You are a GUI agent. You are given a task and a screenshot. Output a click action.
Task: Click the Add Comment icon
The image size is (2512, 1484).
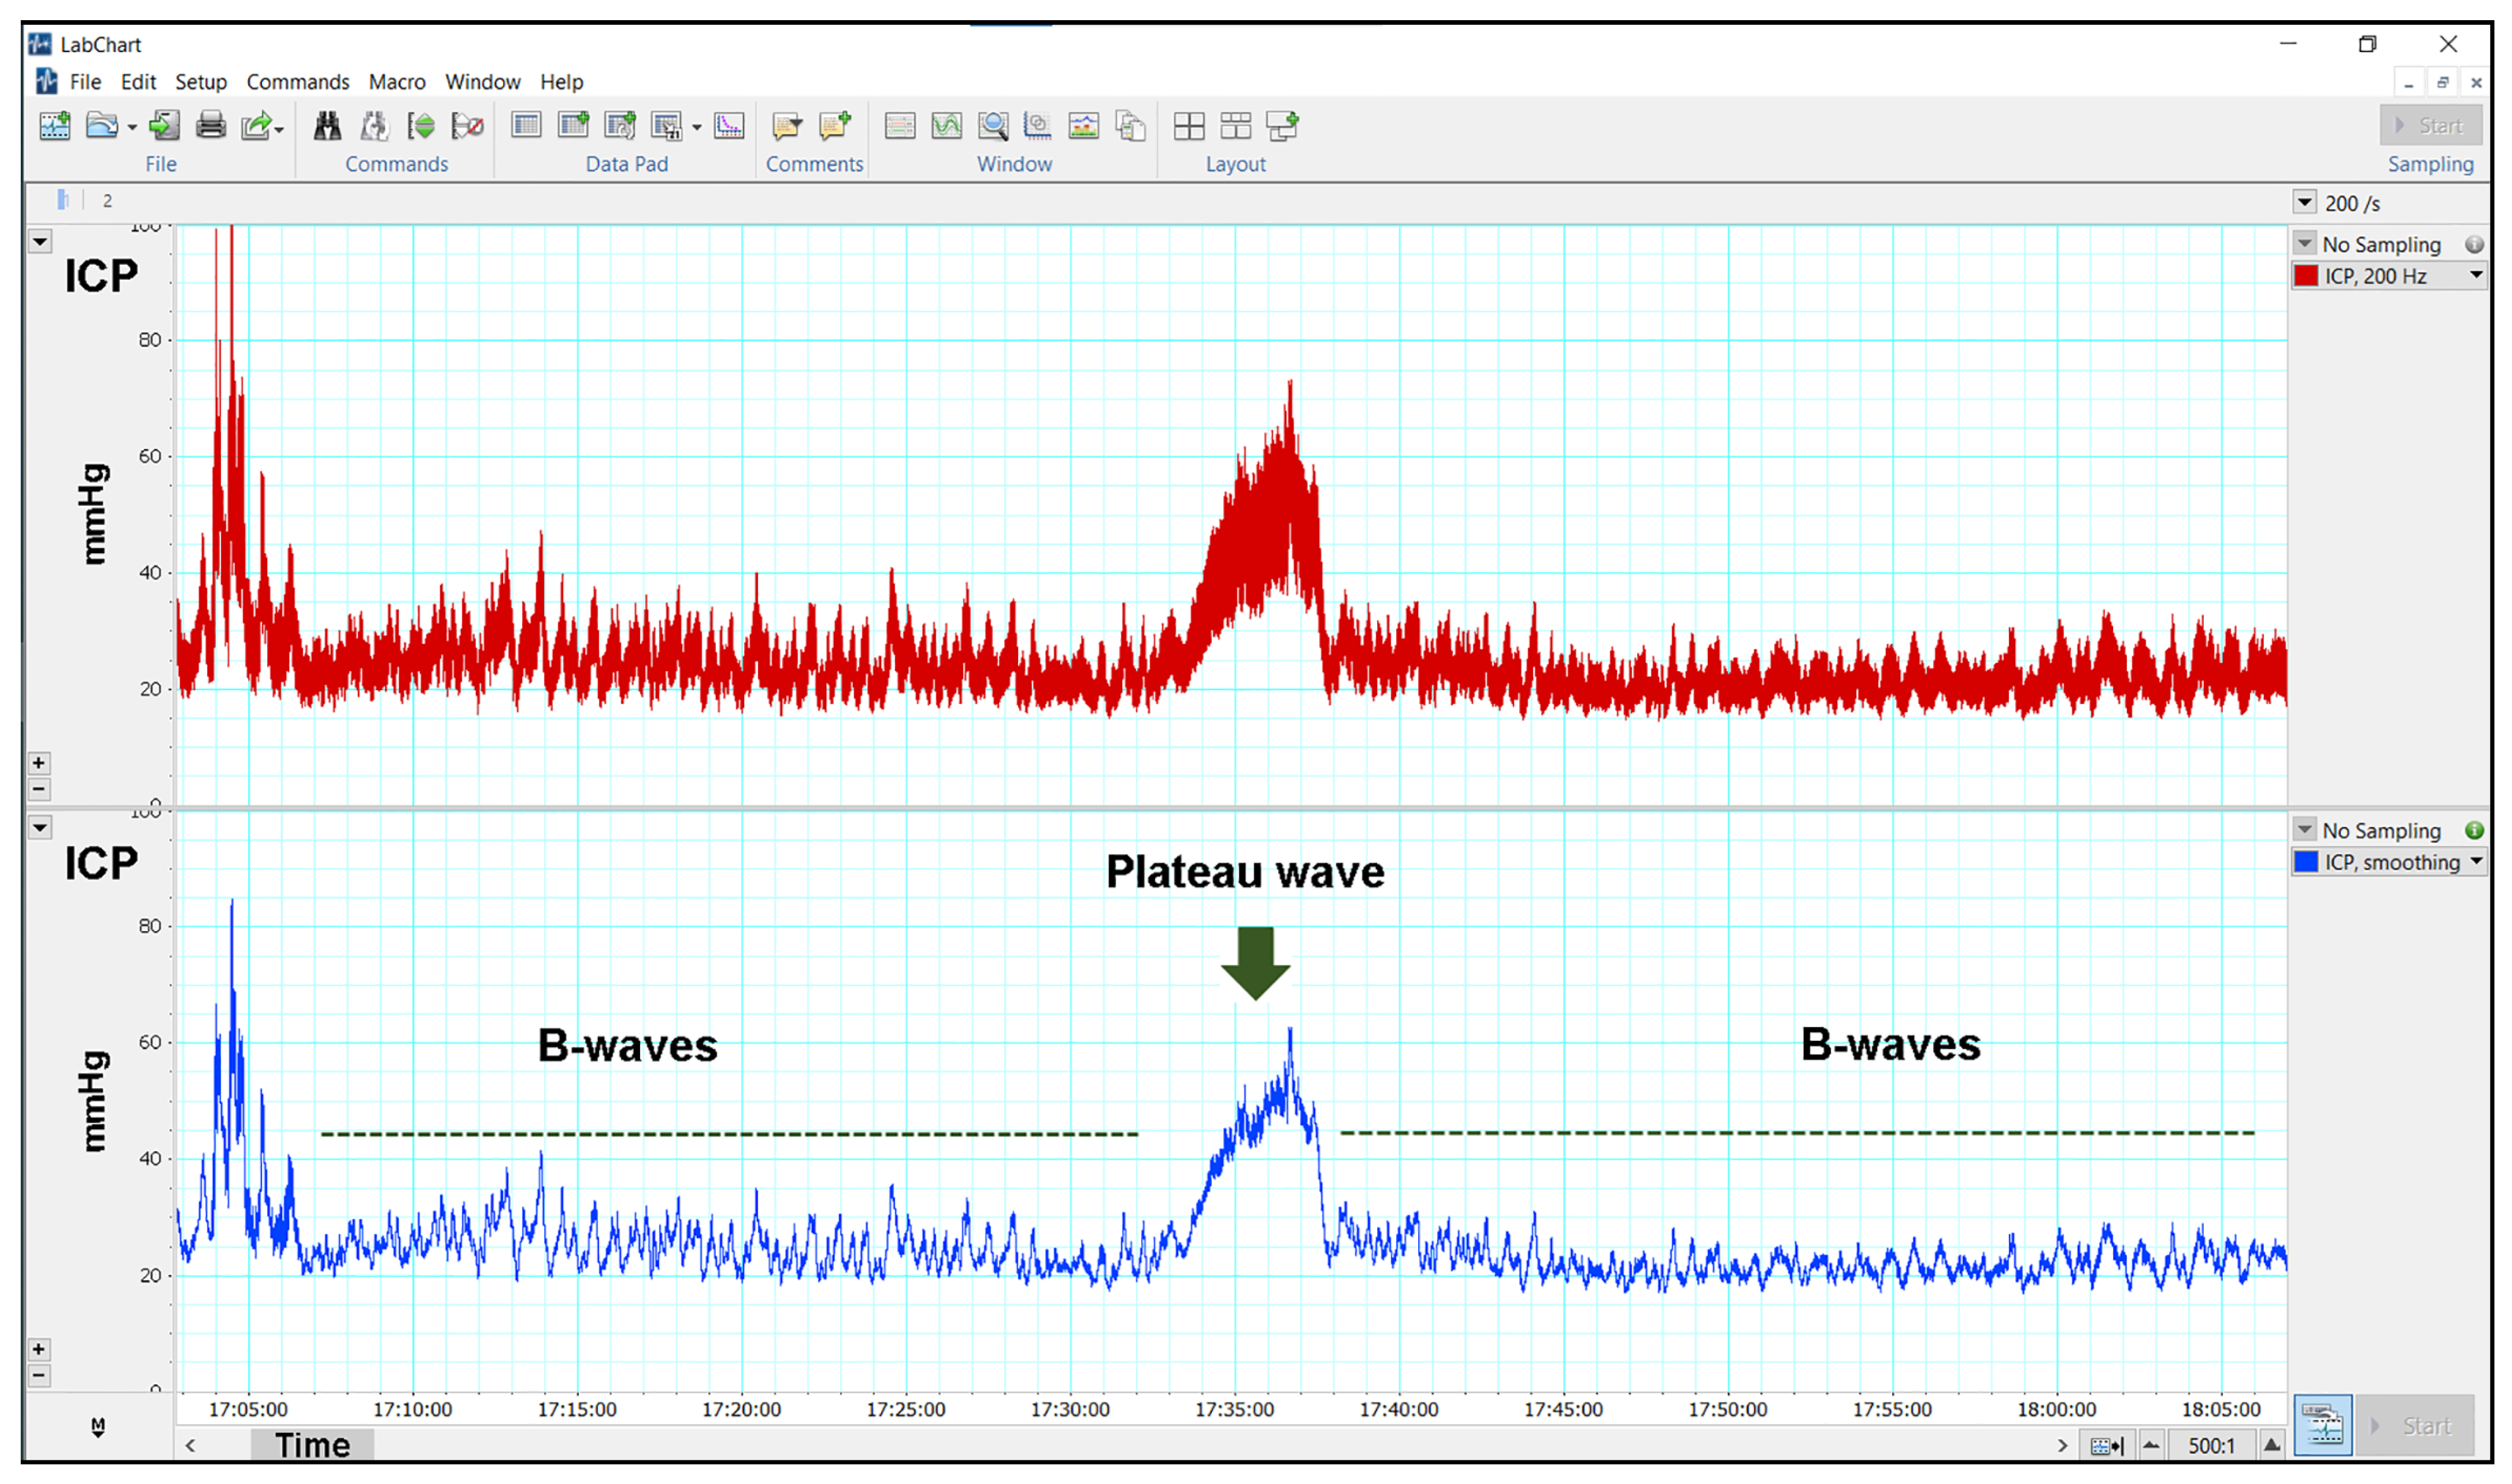pyautogui.click(x=834, y=126)
